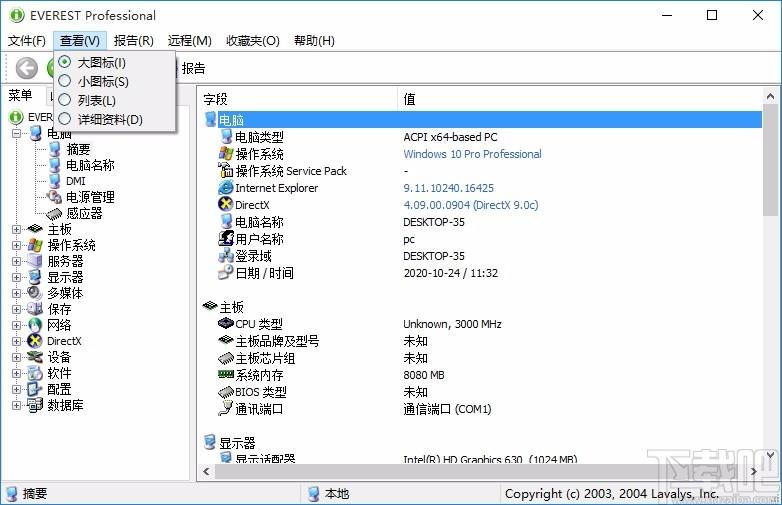Click the 配置 config icon in tree
This screenshot has width=782, height=505.
[35, 389]
